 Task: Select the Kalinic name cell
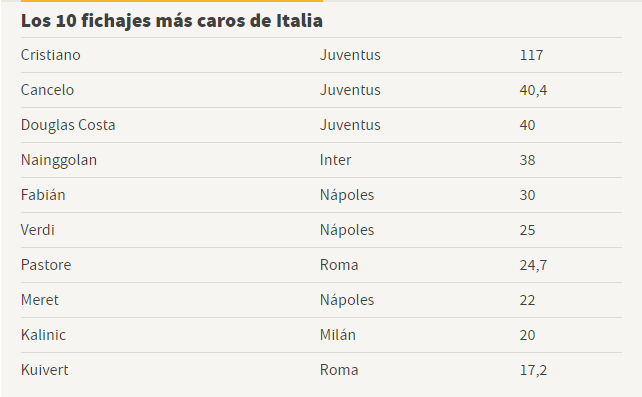43,335
